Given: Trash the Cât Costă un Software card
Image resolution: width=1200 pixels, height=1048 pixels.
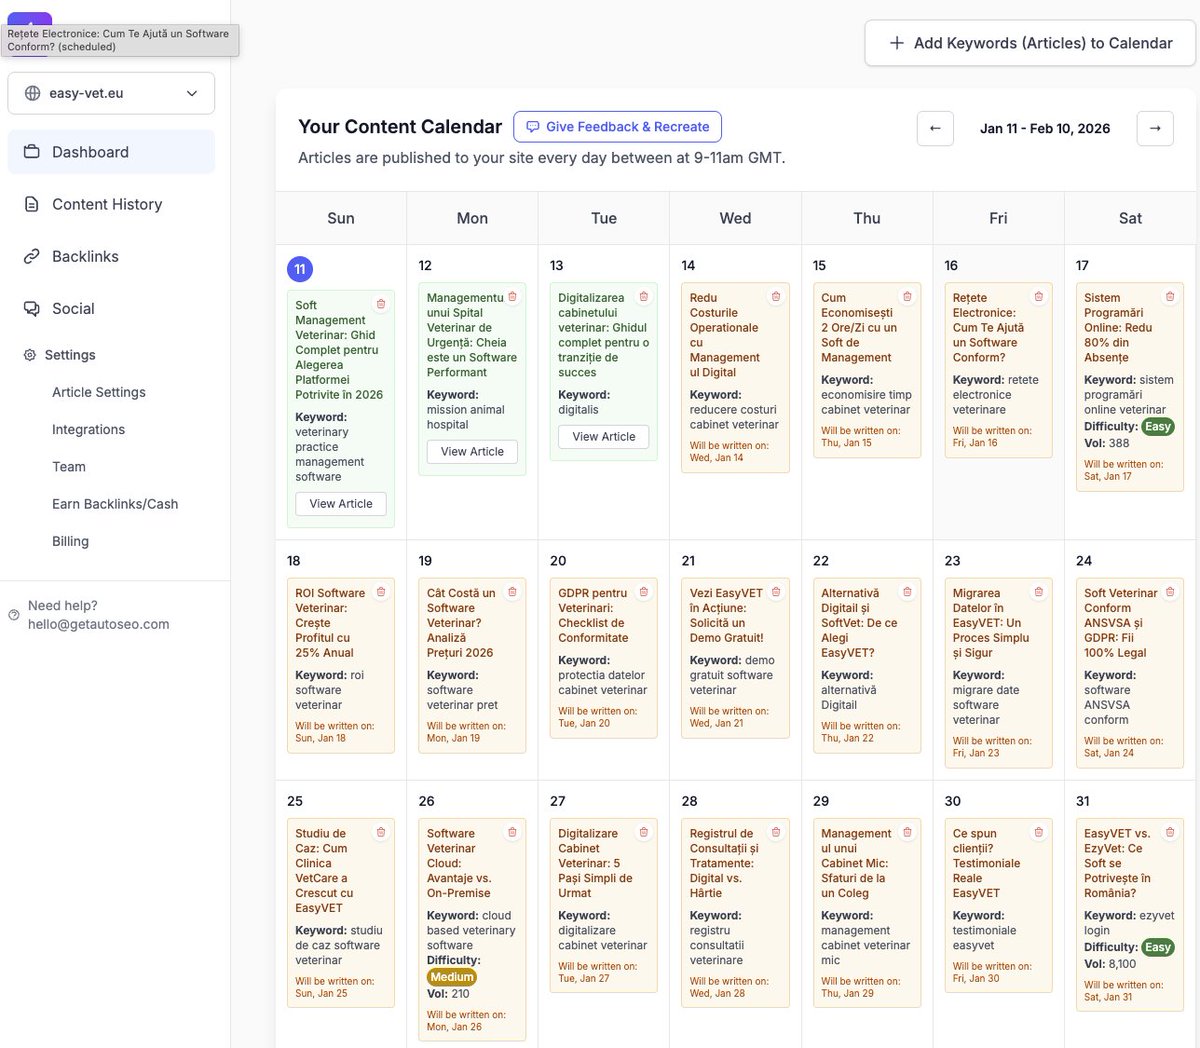Looking at the screenshot, I should click(512, 592).
